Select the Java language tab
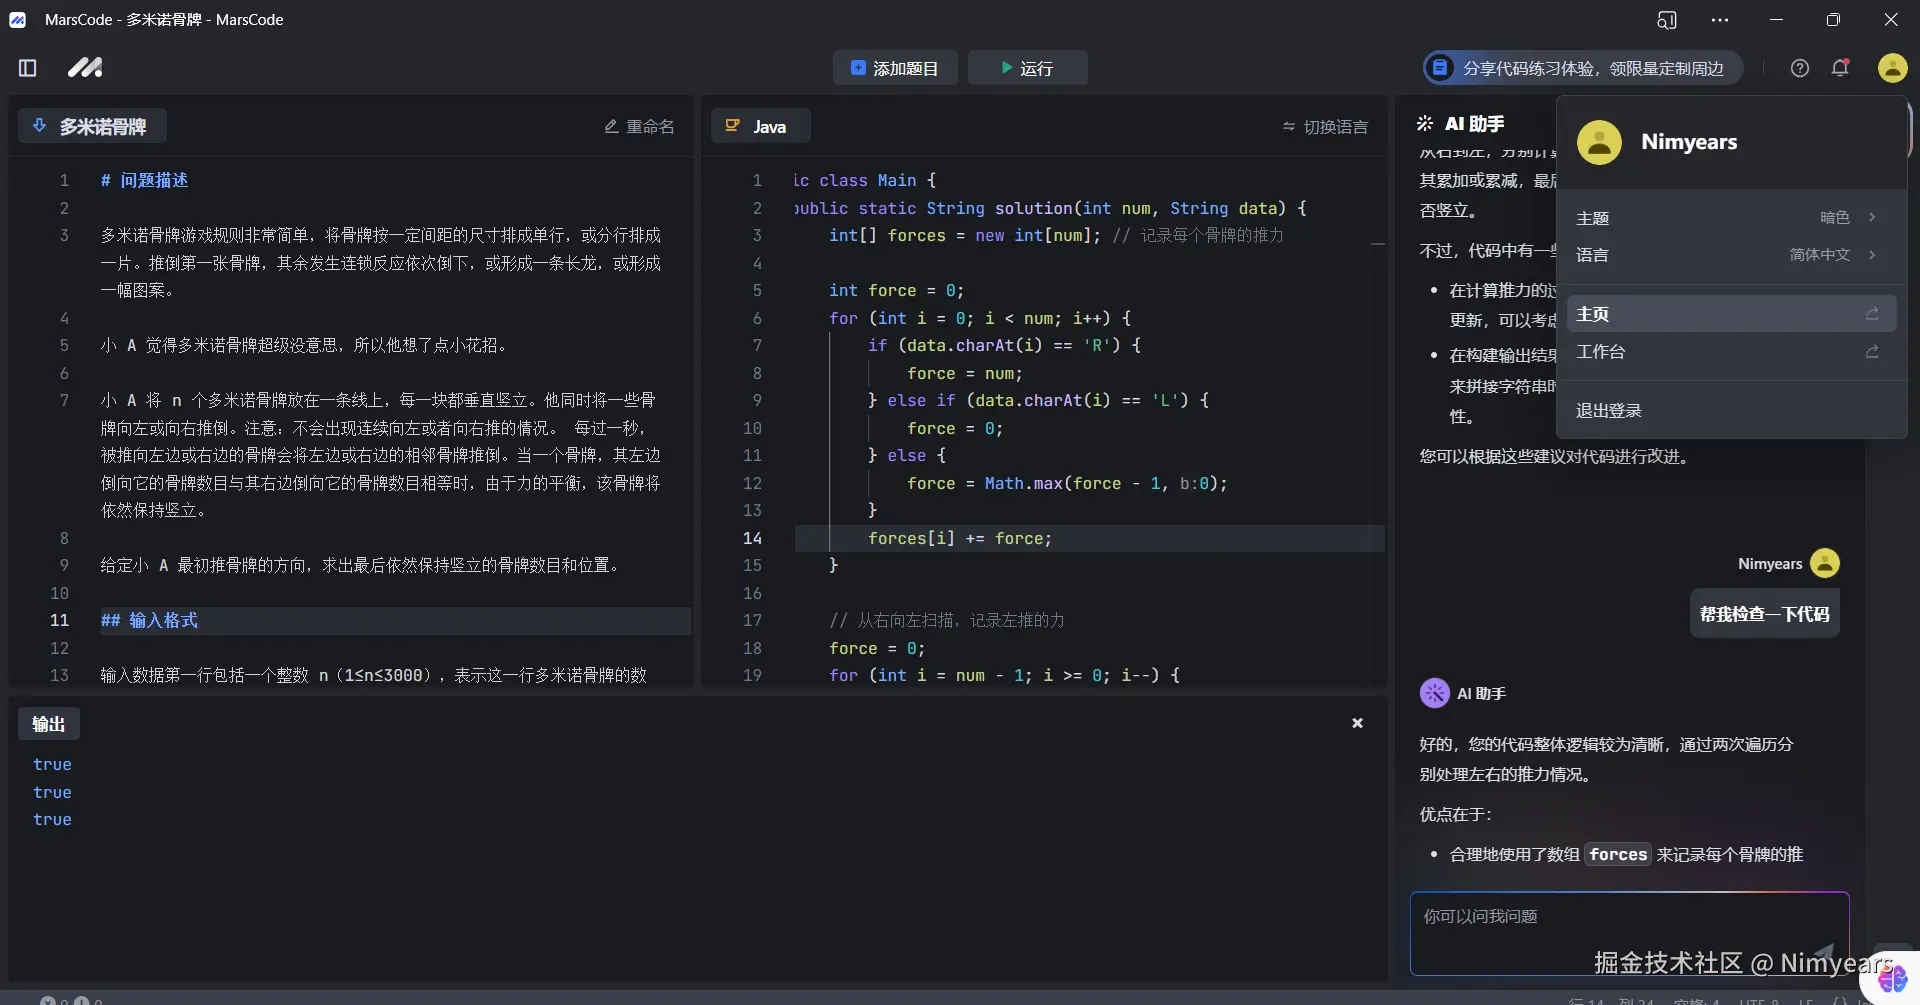1920x1005 pixels. click(759, 127)
